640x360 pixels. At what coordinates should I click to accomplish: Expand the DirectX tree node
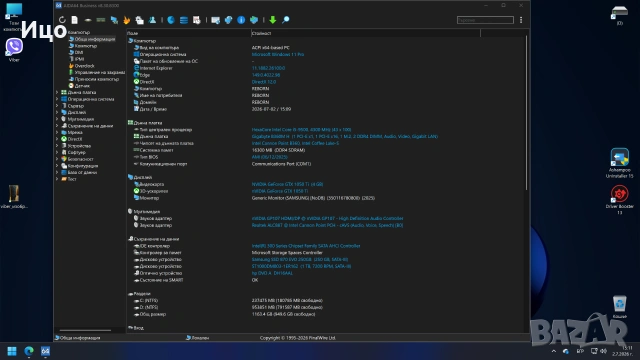[x=57, y=139]
